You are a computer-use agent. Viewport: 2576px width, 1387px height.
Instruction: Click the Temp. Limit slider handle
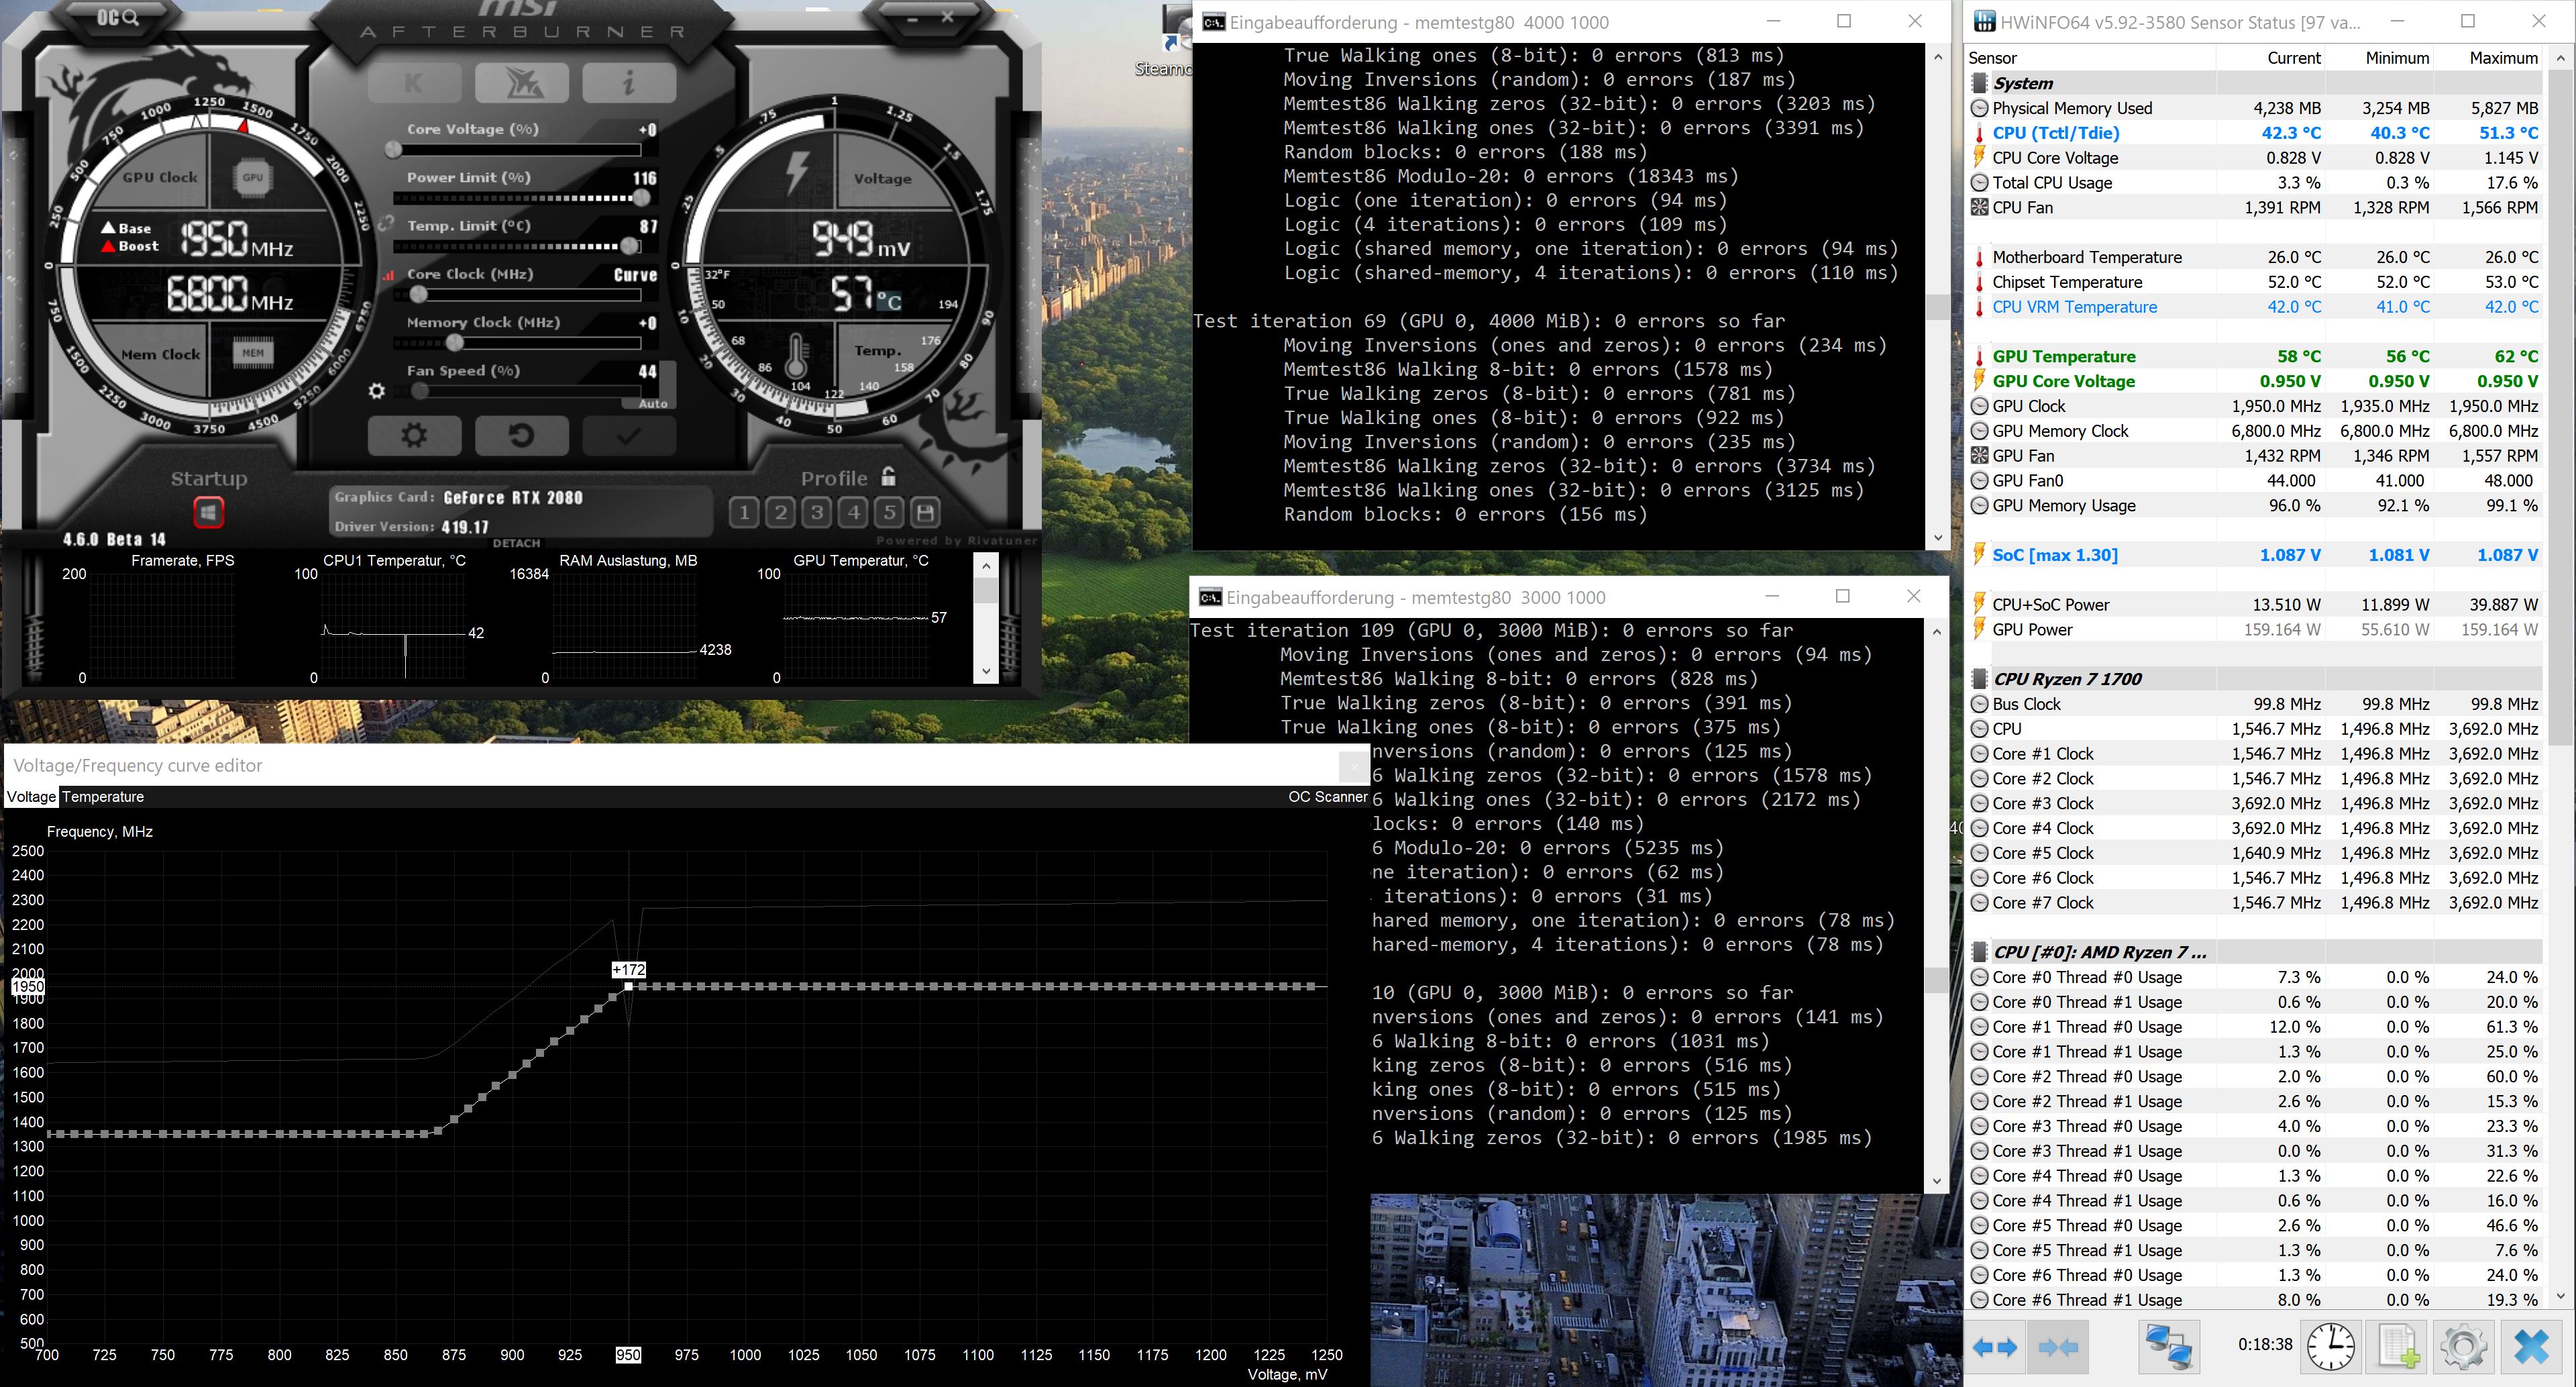point(630,246)
